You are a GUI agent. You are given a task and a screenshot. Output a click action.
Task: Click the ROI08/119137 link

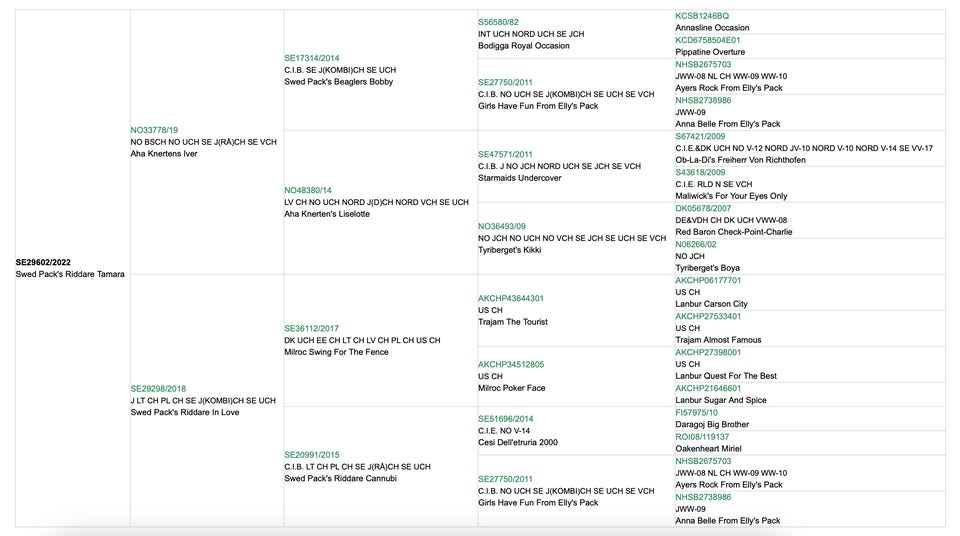click(702, 437)
